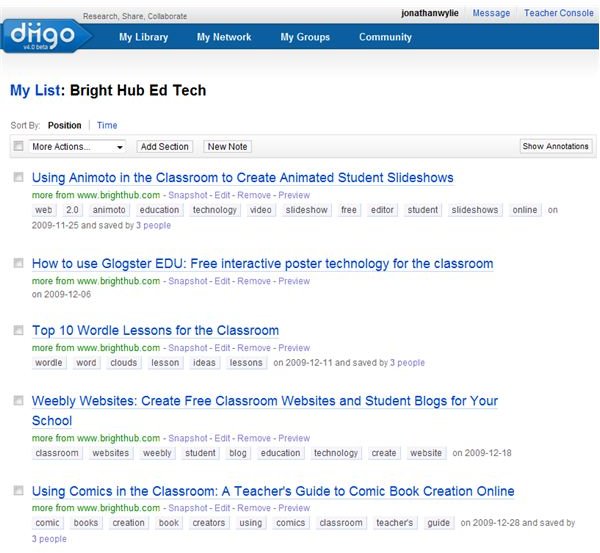Open the My Library menu
This screenshot has width=600, height=553.
coord(143,37)
